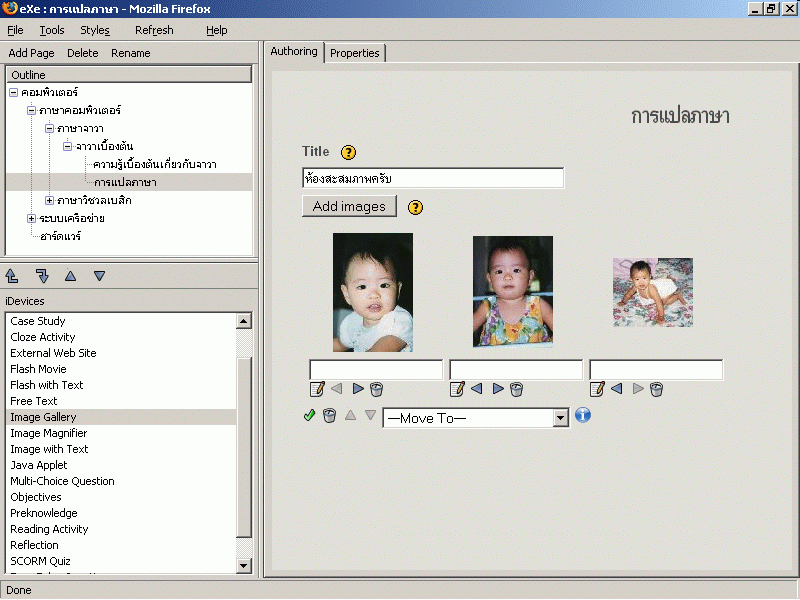The width and height of the screenshot is (800, 600).
Task: Open the Tools menu
Action: [x=52, y=30]
